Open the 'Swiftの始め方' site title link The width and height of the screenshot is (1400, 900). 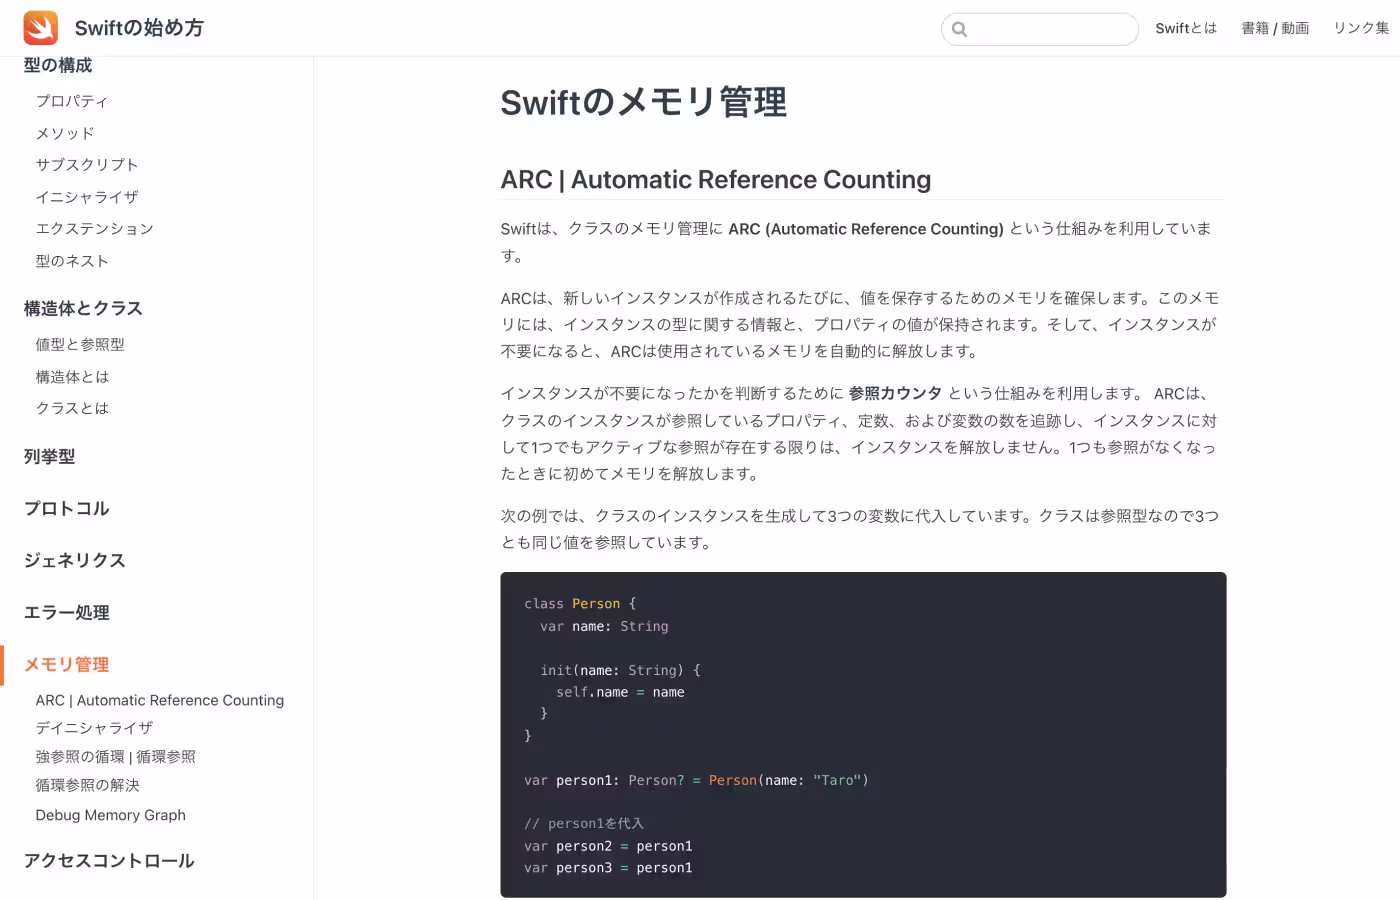139,28
